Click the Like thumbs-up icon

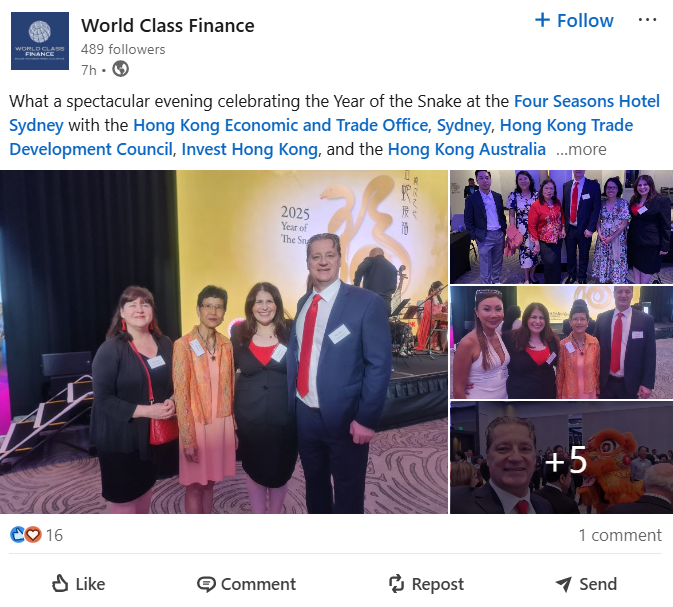(60, 584)
